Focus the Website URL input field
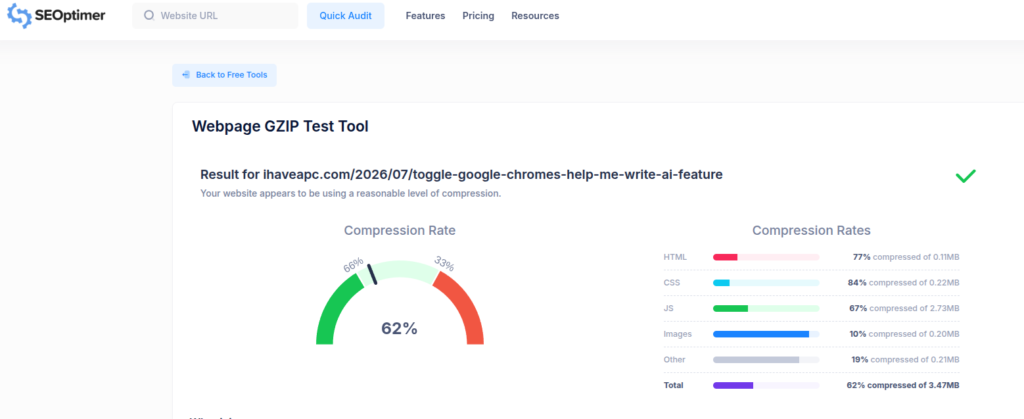This screenshot has height=419, width=1024. 215,16
